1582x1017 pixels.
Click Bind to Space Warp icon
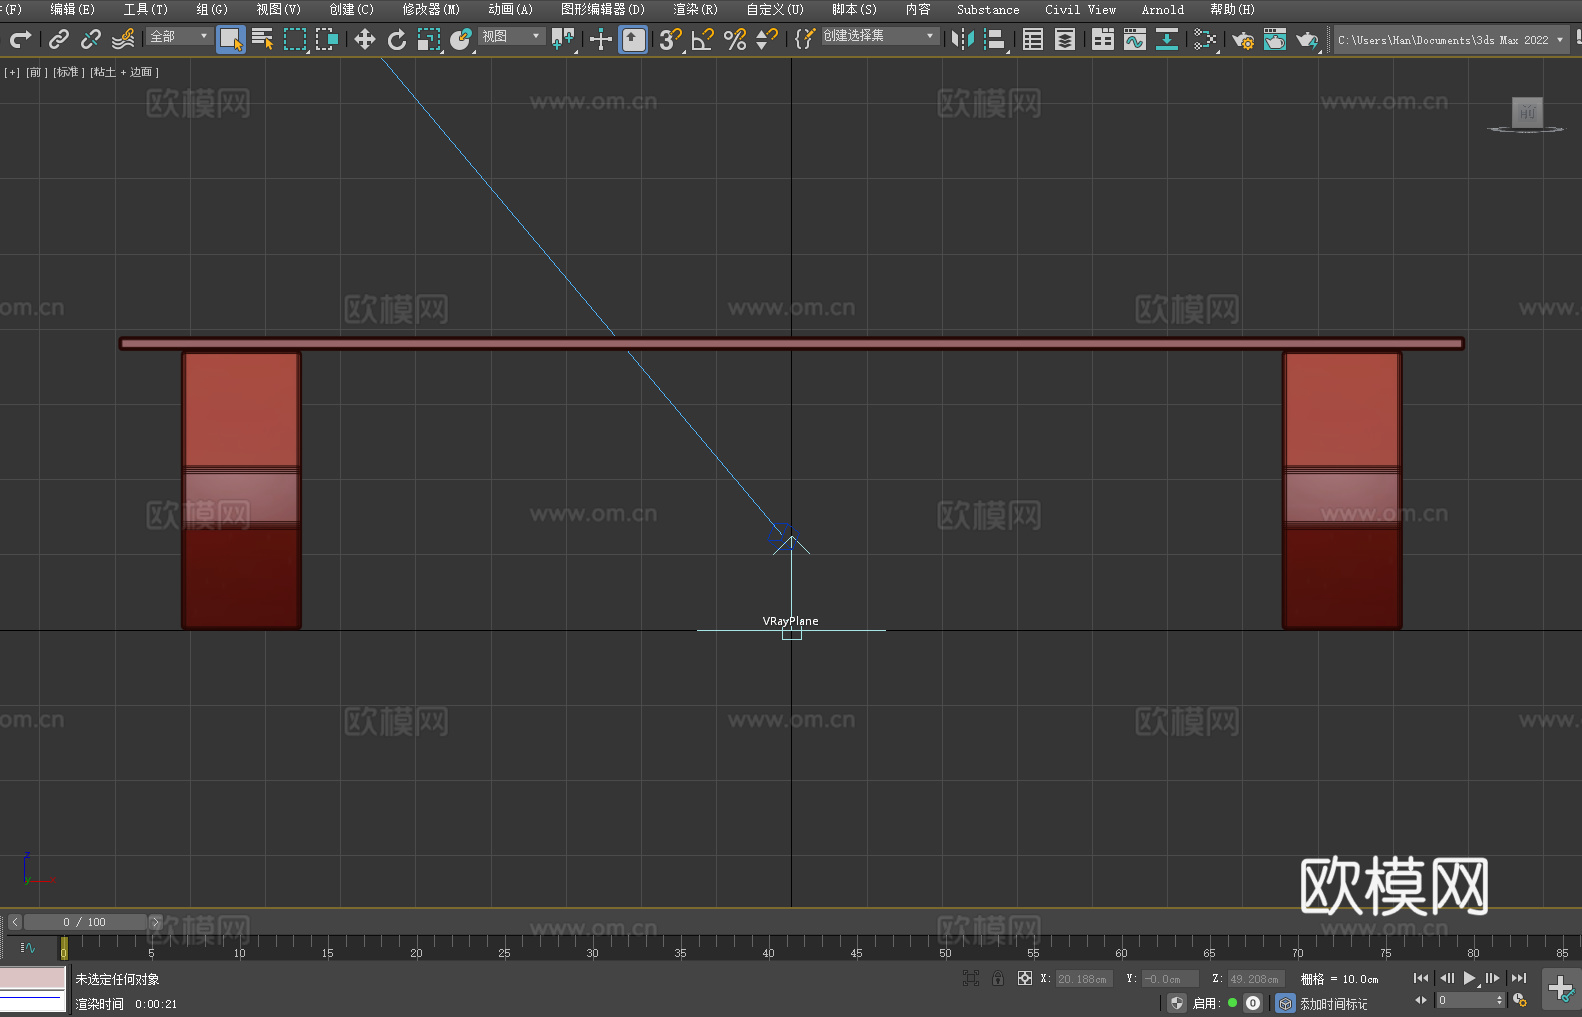[123, 39]
